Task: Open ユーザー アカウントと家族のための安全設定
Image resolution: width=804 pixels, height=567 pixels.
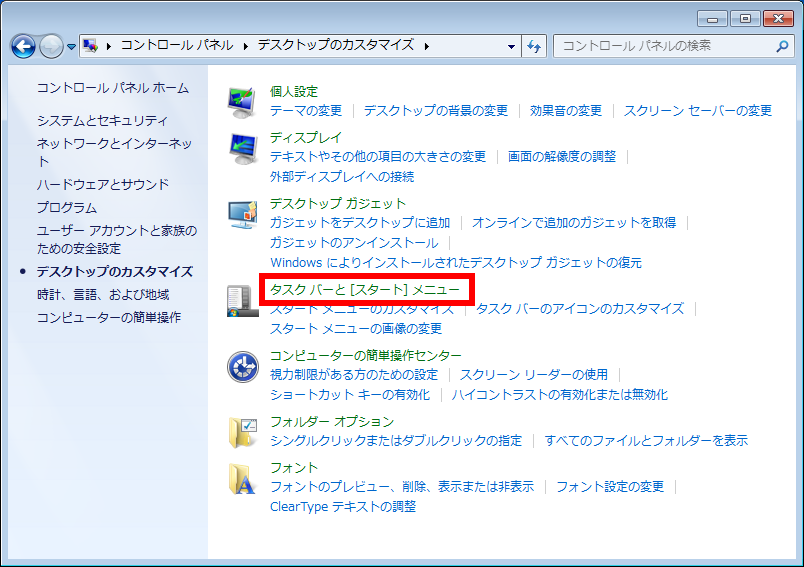Action: [117, 239]
